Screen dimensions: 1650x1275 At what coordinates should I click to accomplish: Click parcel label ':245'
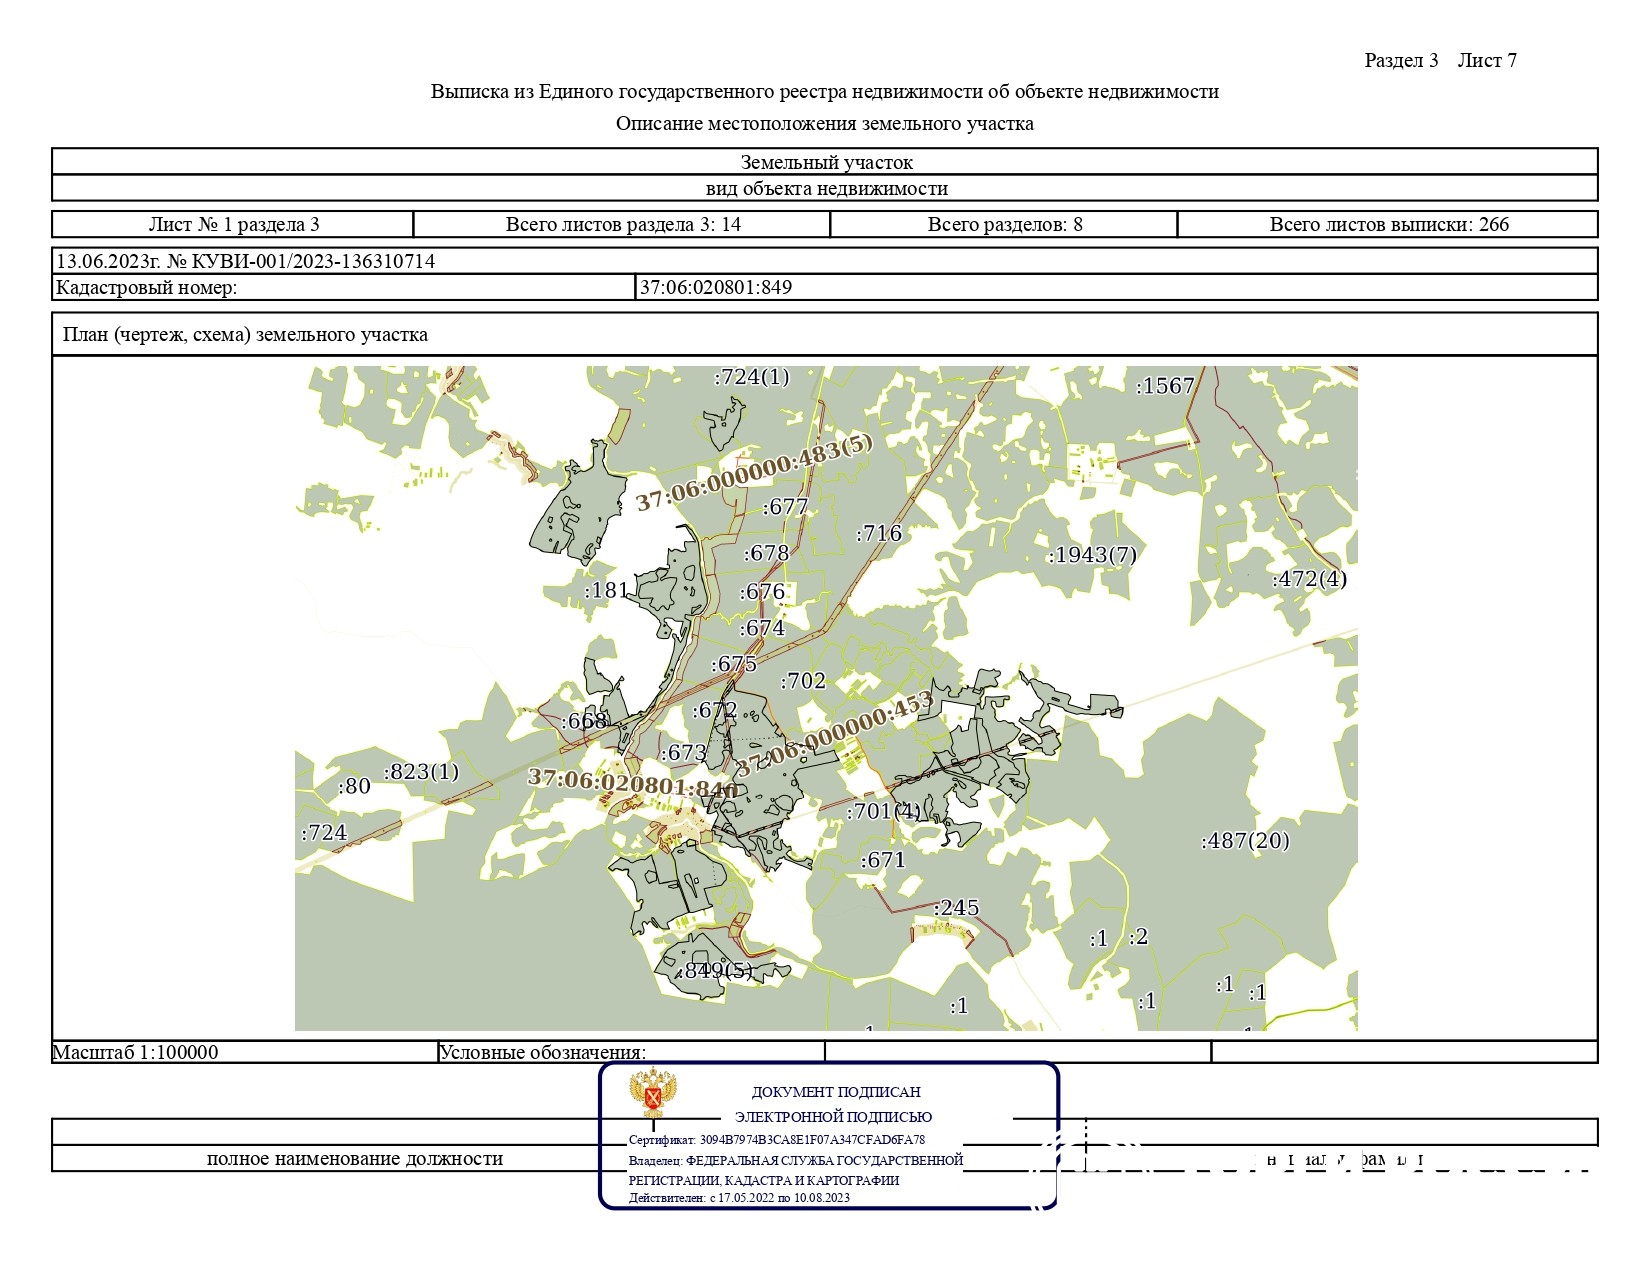[956, 908]
